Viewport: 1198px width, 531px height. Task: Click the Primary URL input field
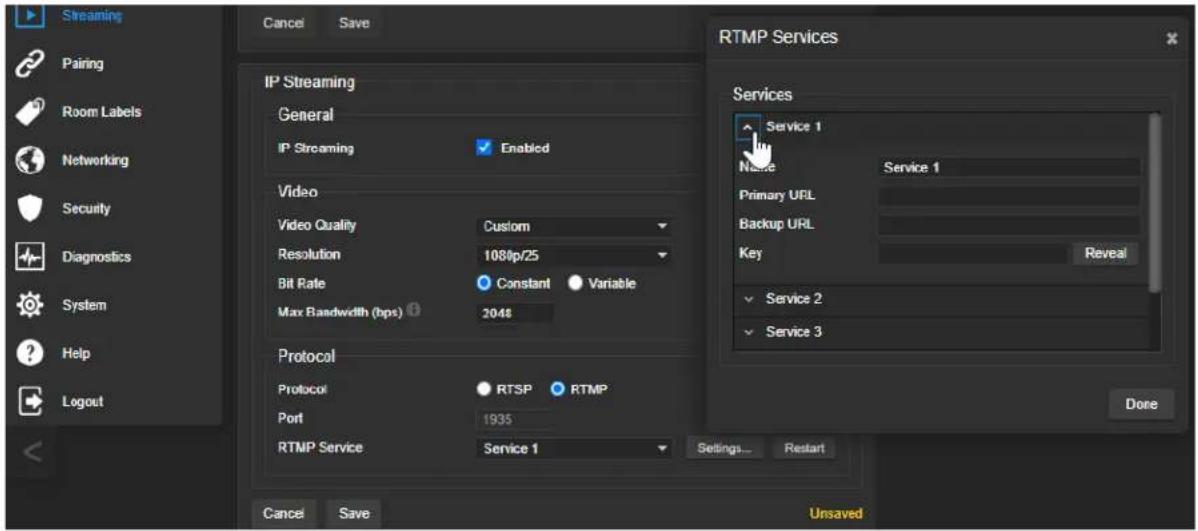point(1009,196)
